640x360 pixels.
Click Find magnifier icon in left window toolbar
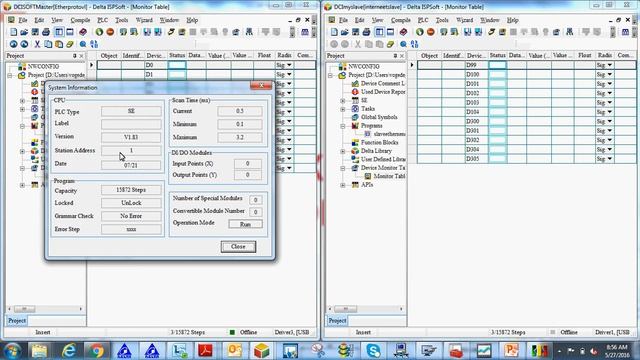pyautogui.click(x=83, y=44)
